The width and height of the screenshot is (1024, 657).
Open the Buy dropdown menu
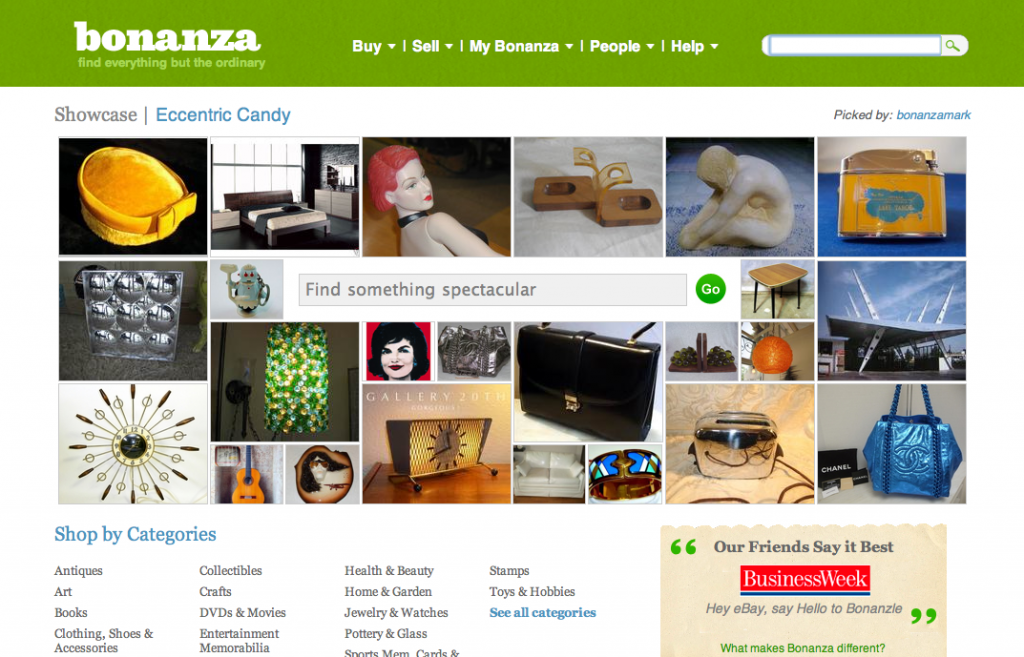point(374,46)
